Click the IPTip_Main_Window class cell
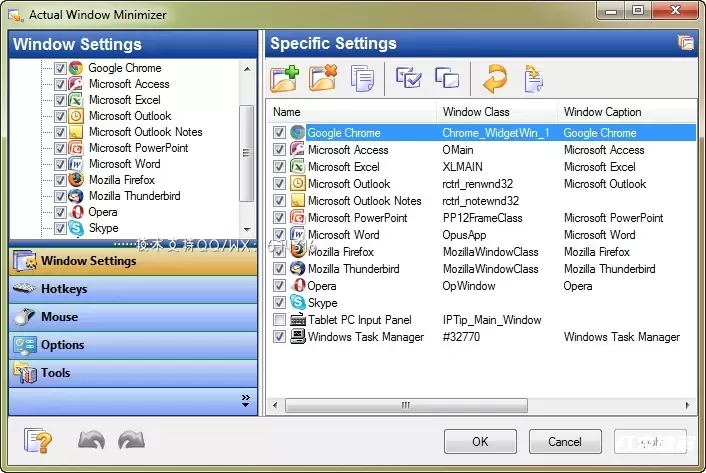Viewport: 706px width, 473px height. click(492, 320)
